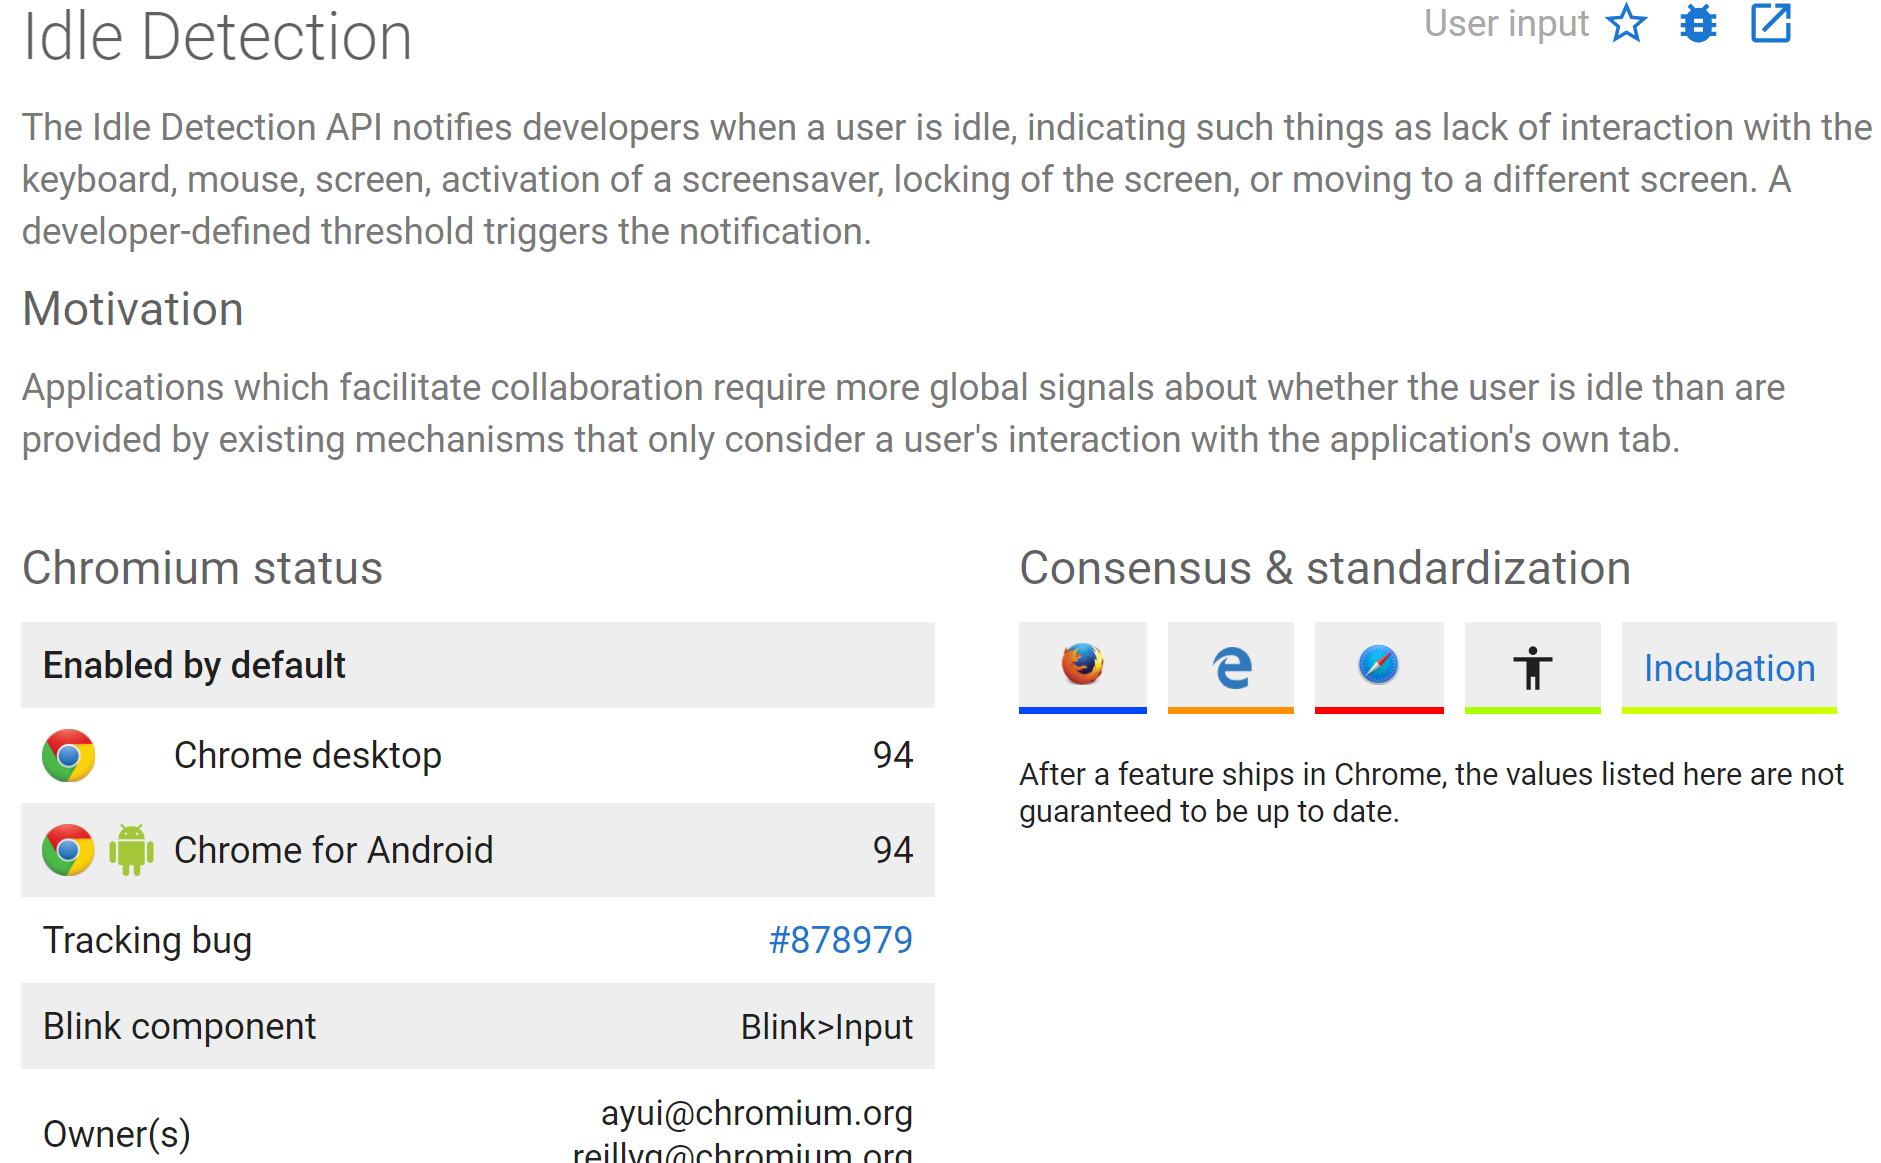1881x1163 pixels.
Task: Open feature in new window icon
Action: coord(1770,23)
